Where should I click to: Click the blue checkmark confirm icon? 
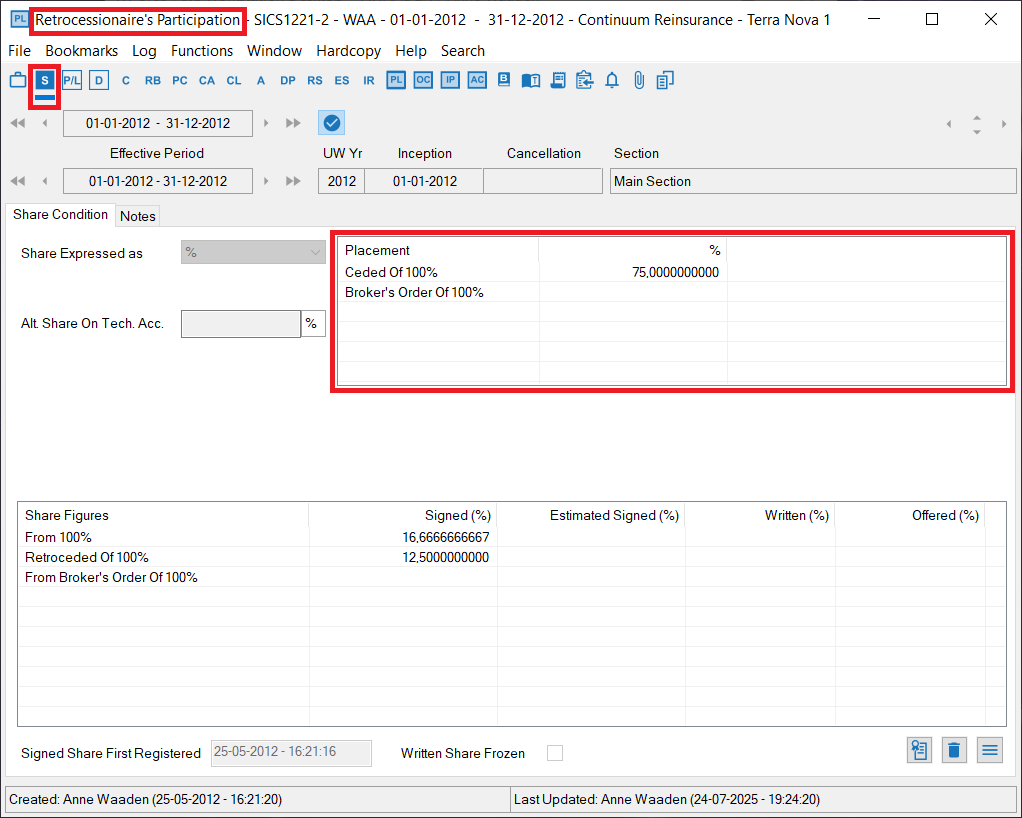[x=332, y=123]
